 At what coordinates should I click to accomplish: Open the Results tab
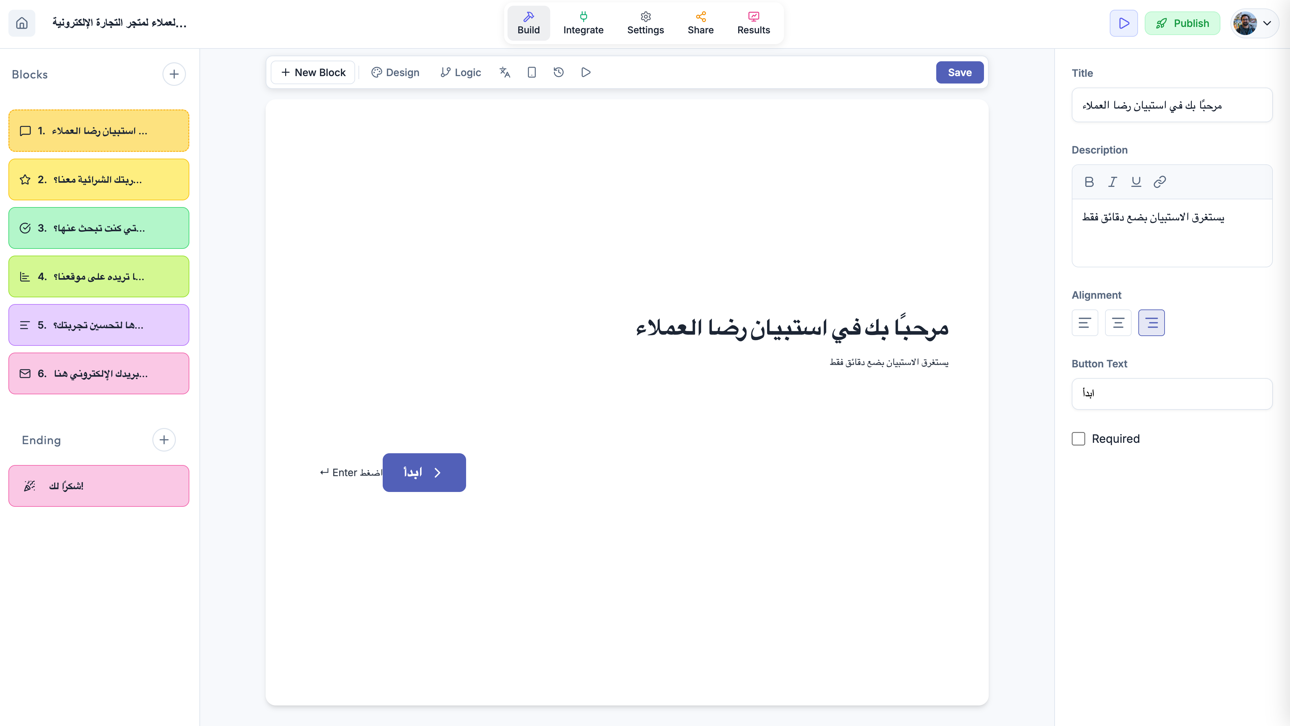[753, 22]
